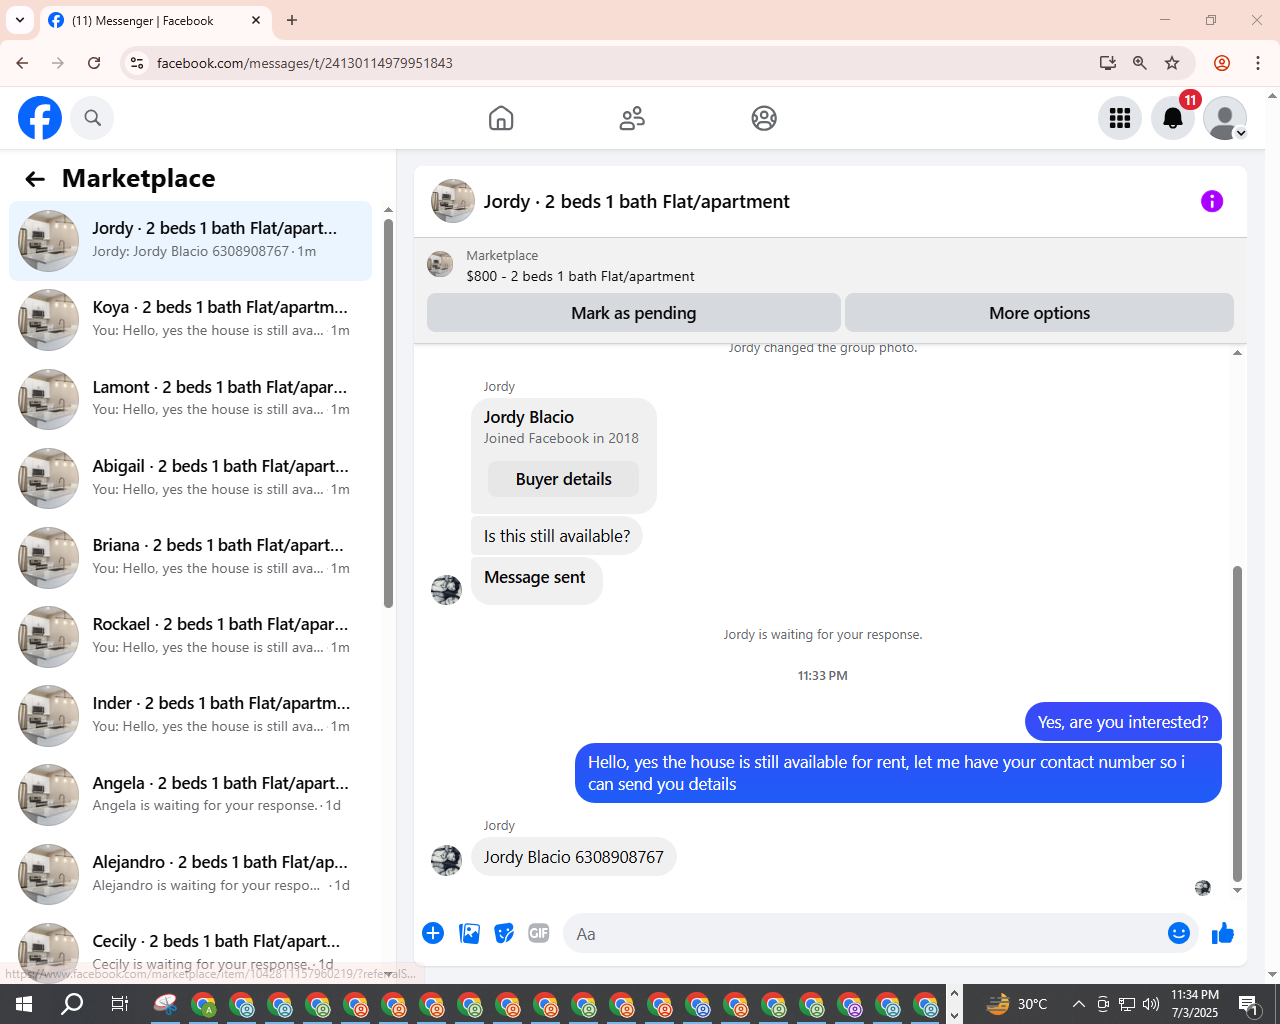Open the Chrome profile icon
Viewport: 1280px width, 1024px height.
click(1222, 63)
